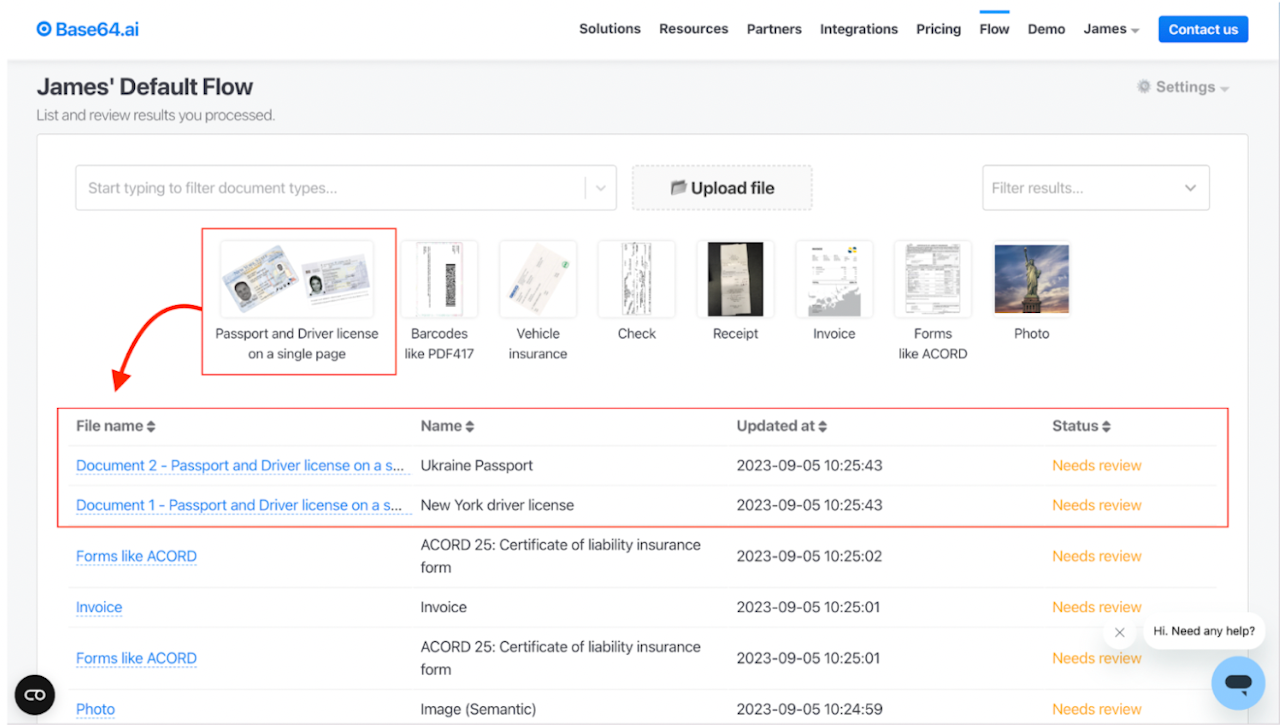
Task: Click the document type filter field
Action: coord(330,188)
